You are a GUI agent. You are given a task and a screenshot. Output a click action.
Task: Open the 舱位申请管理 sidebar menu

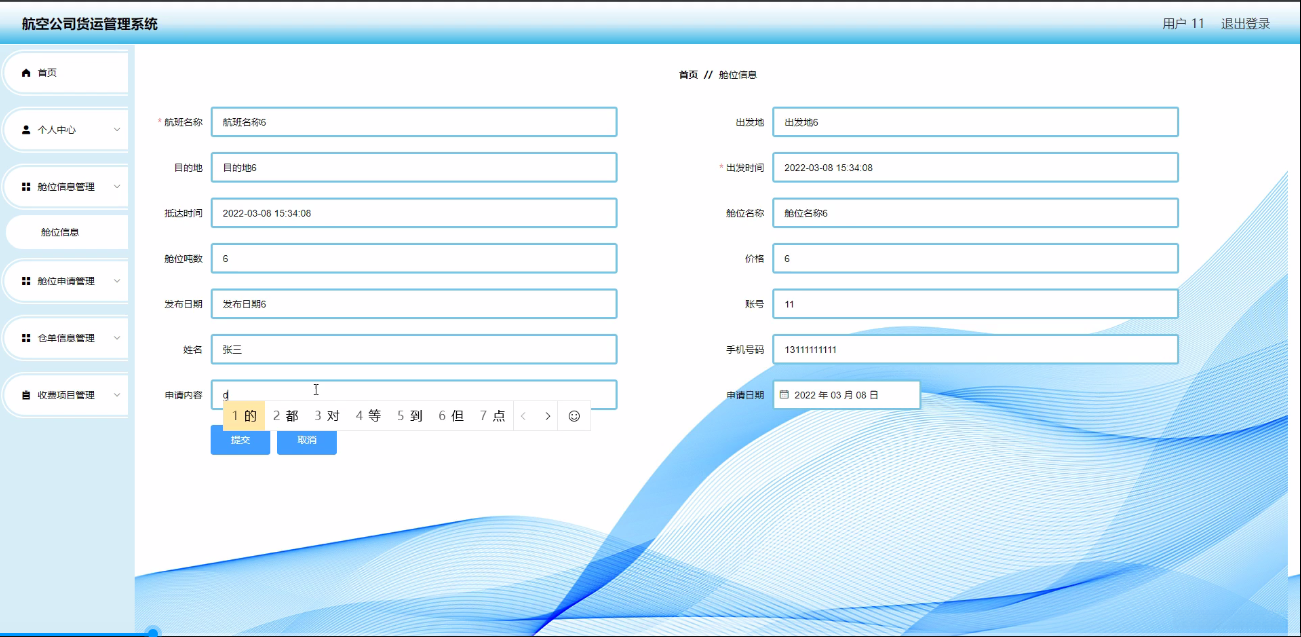click(x=66, y=281)
